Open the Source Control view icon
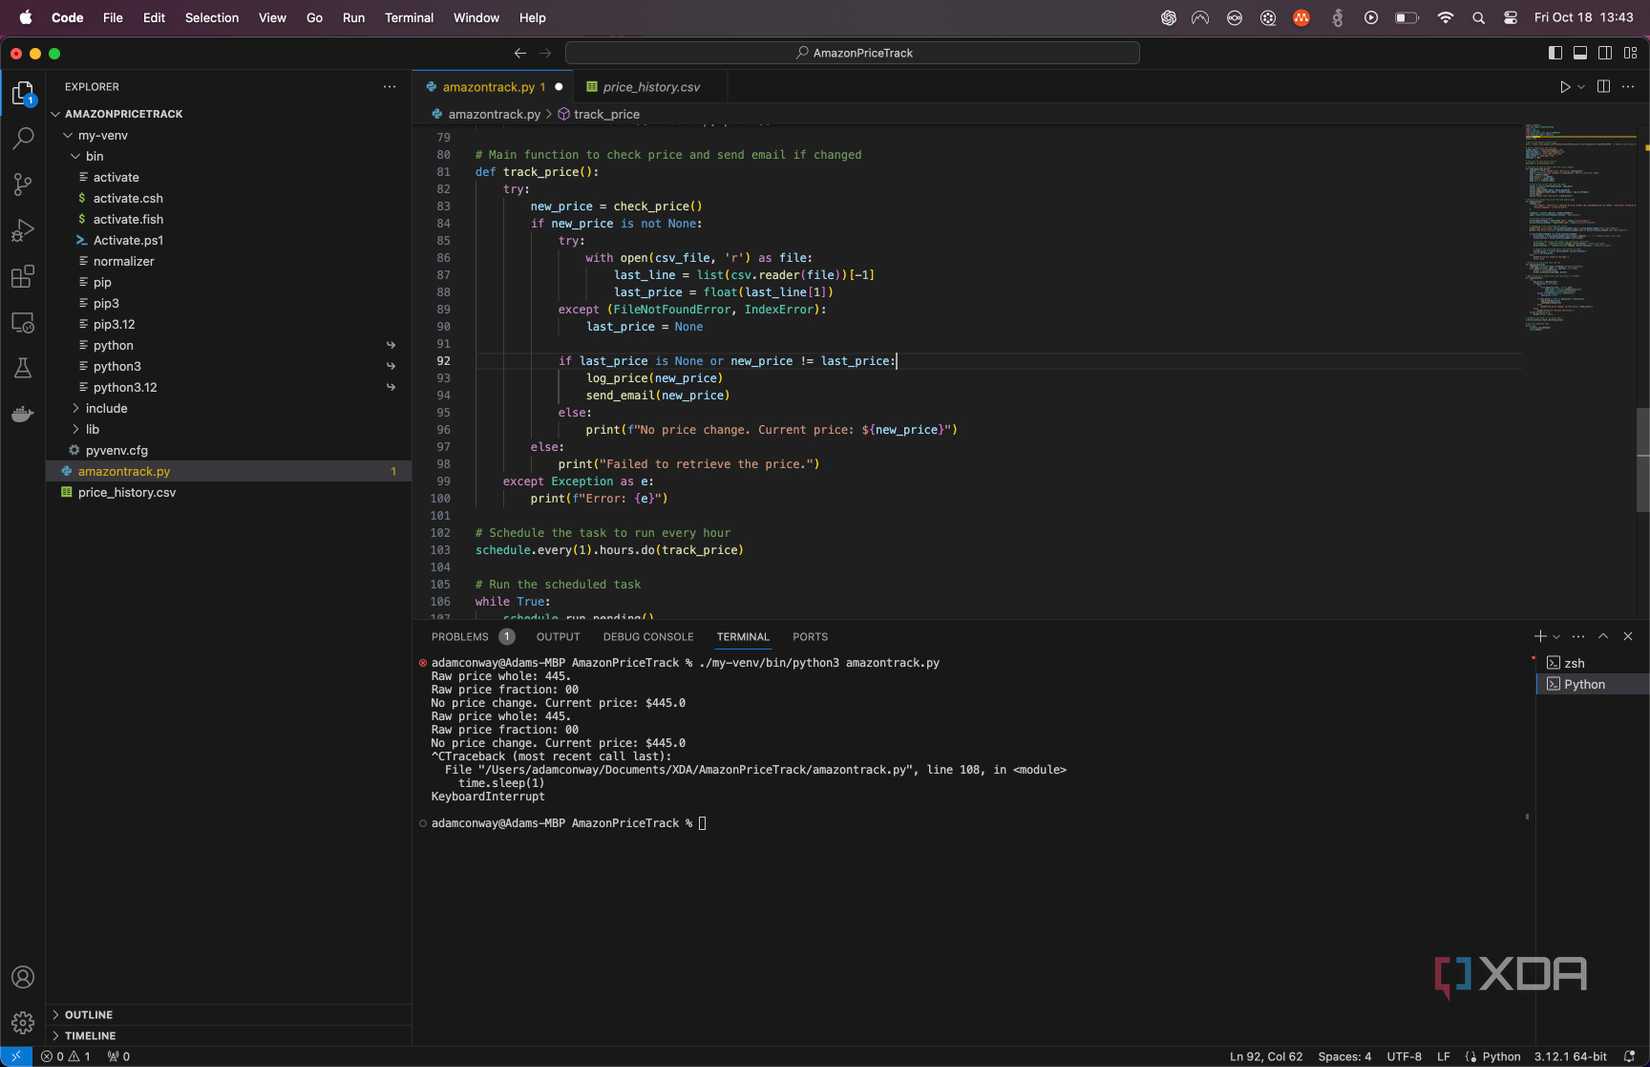The width and height of the screenshot is (1650, 1067). pos(23,184)
